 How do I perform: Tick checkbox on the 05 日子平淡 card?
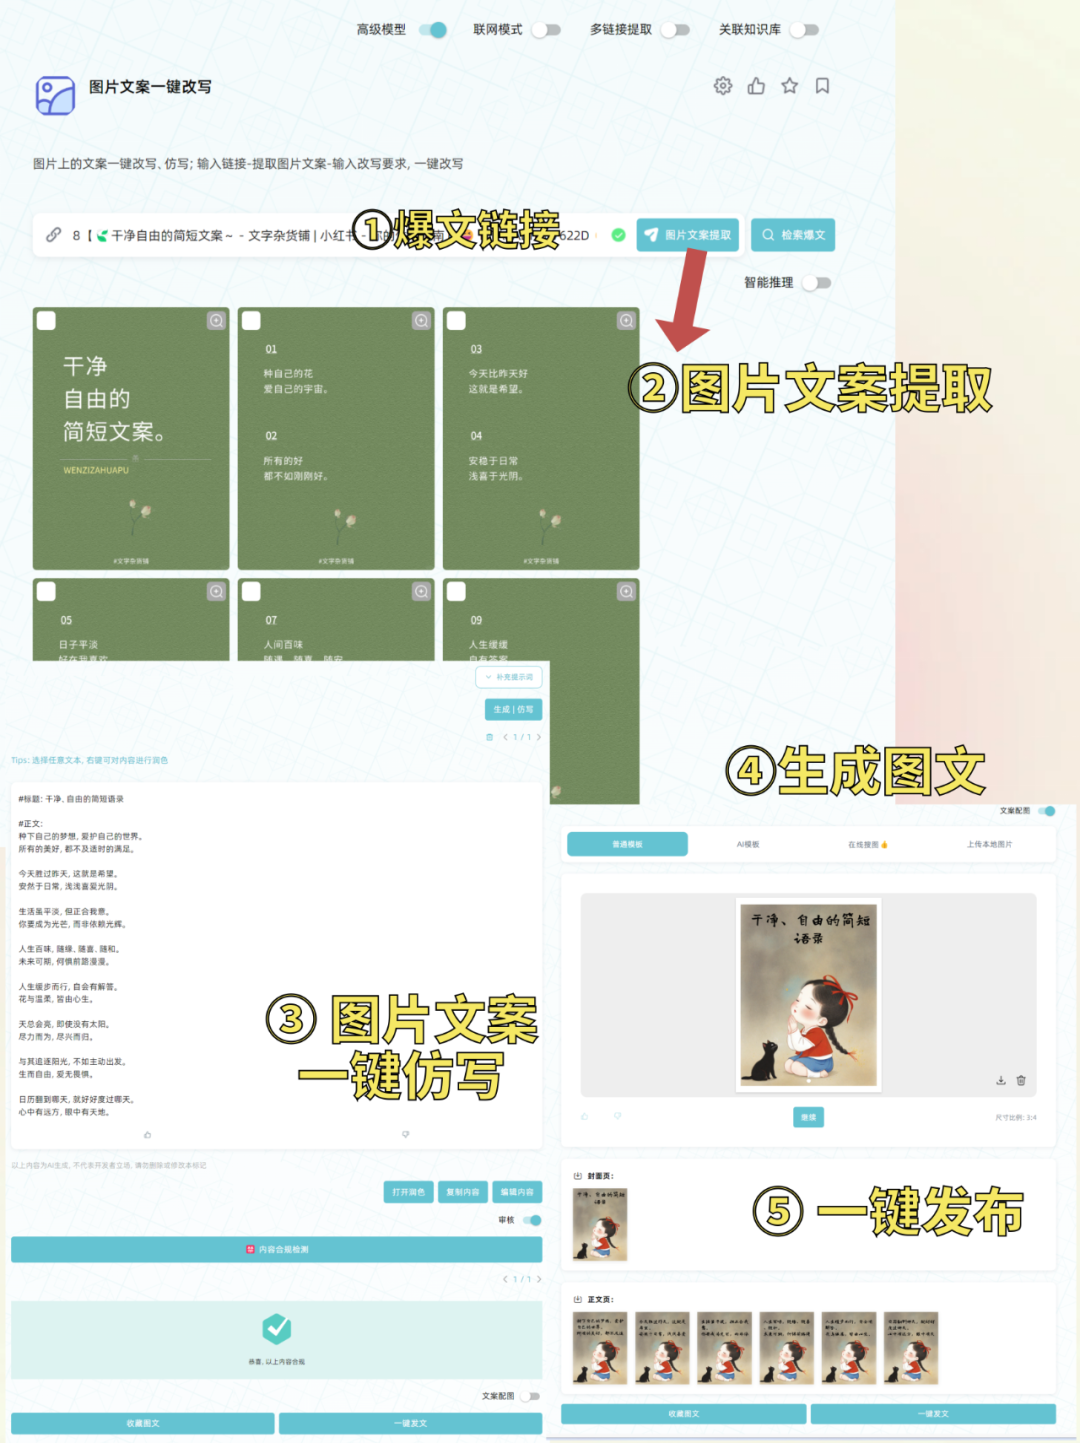[x=46, y=591]
